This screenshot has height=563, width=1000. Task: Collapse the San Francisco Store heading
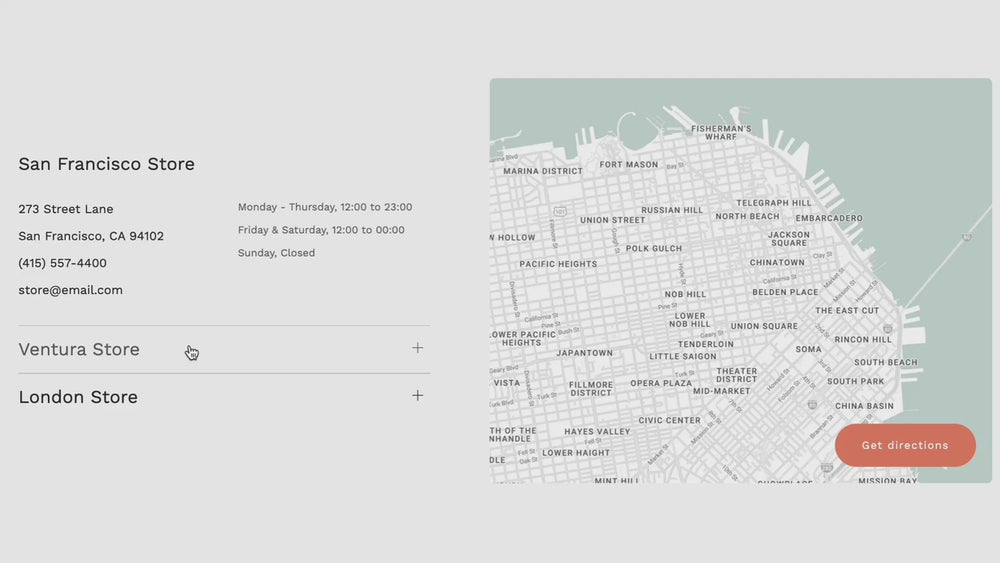106,164
